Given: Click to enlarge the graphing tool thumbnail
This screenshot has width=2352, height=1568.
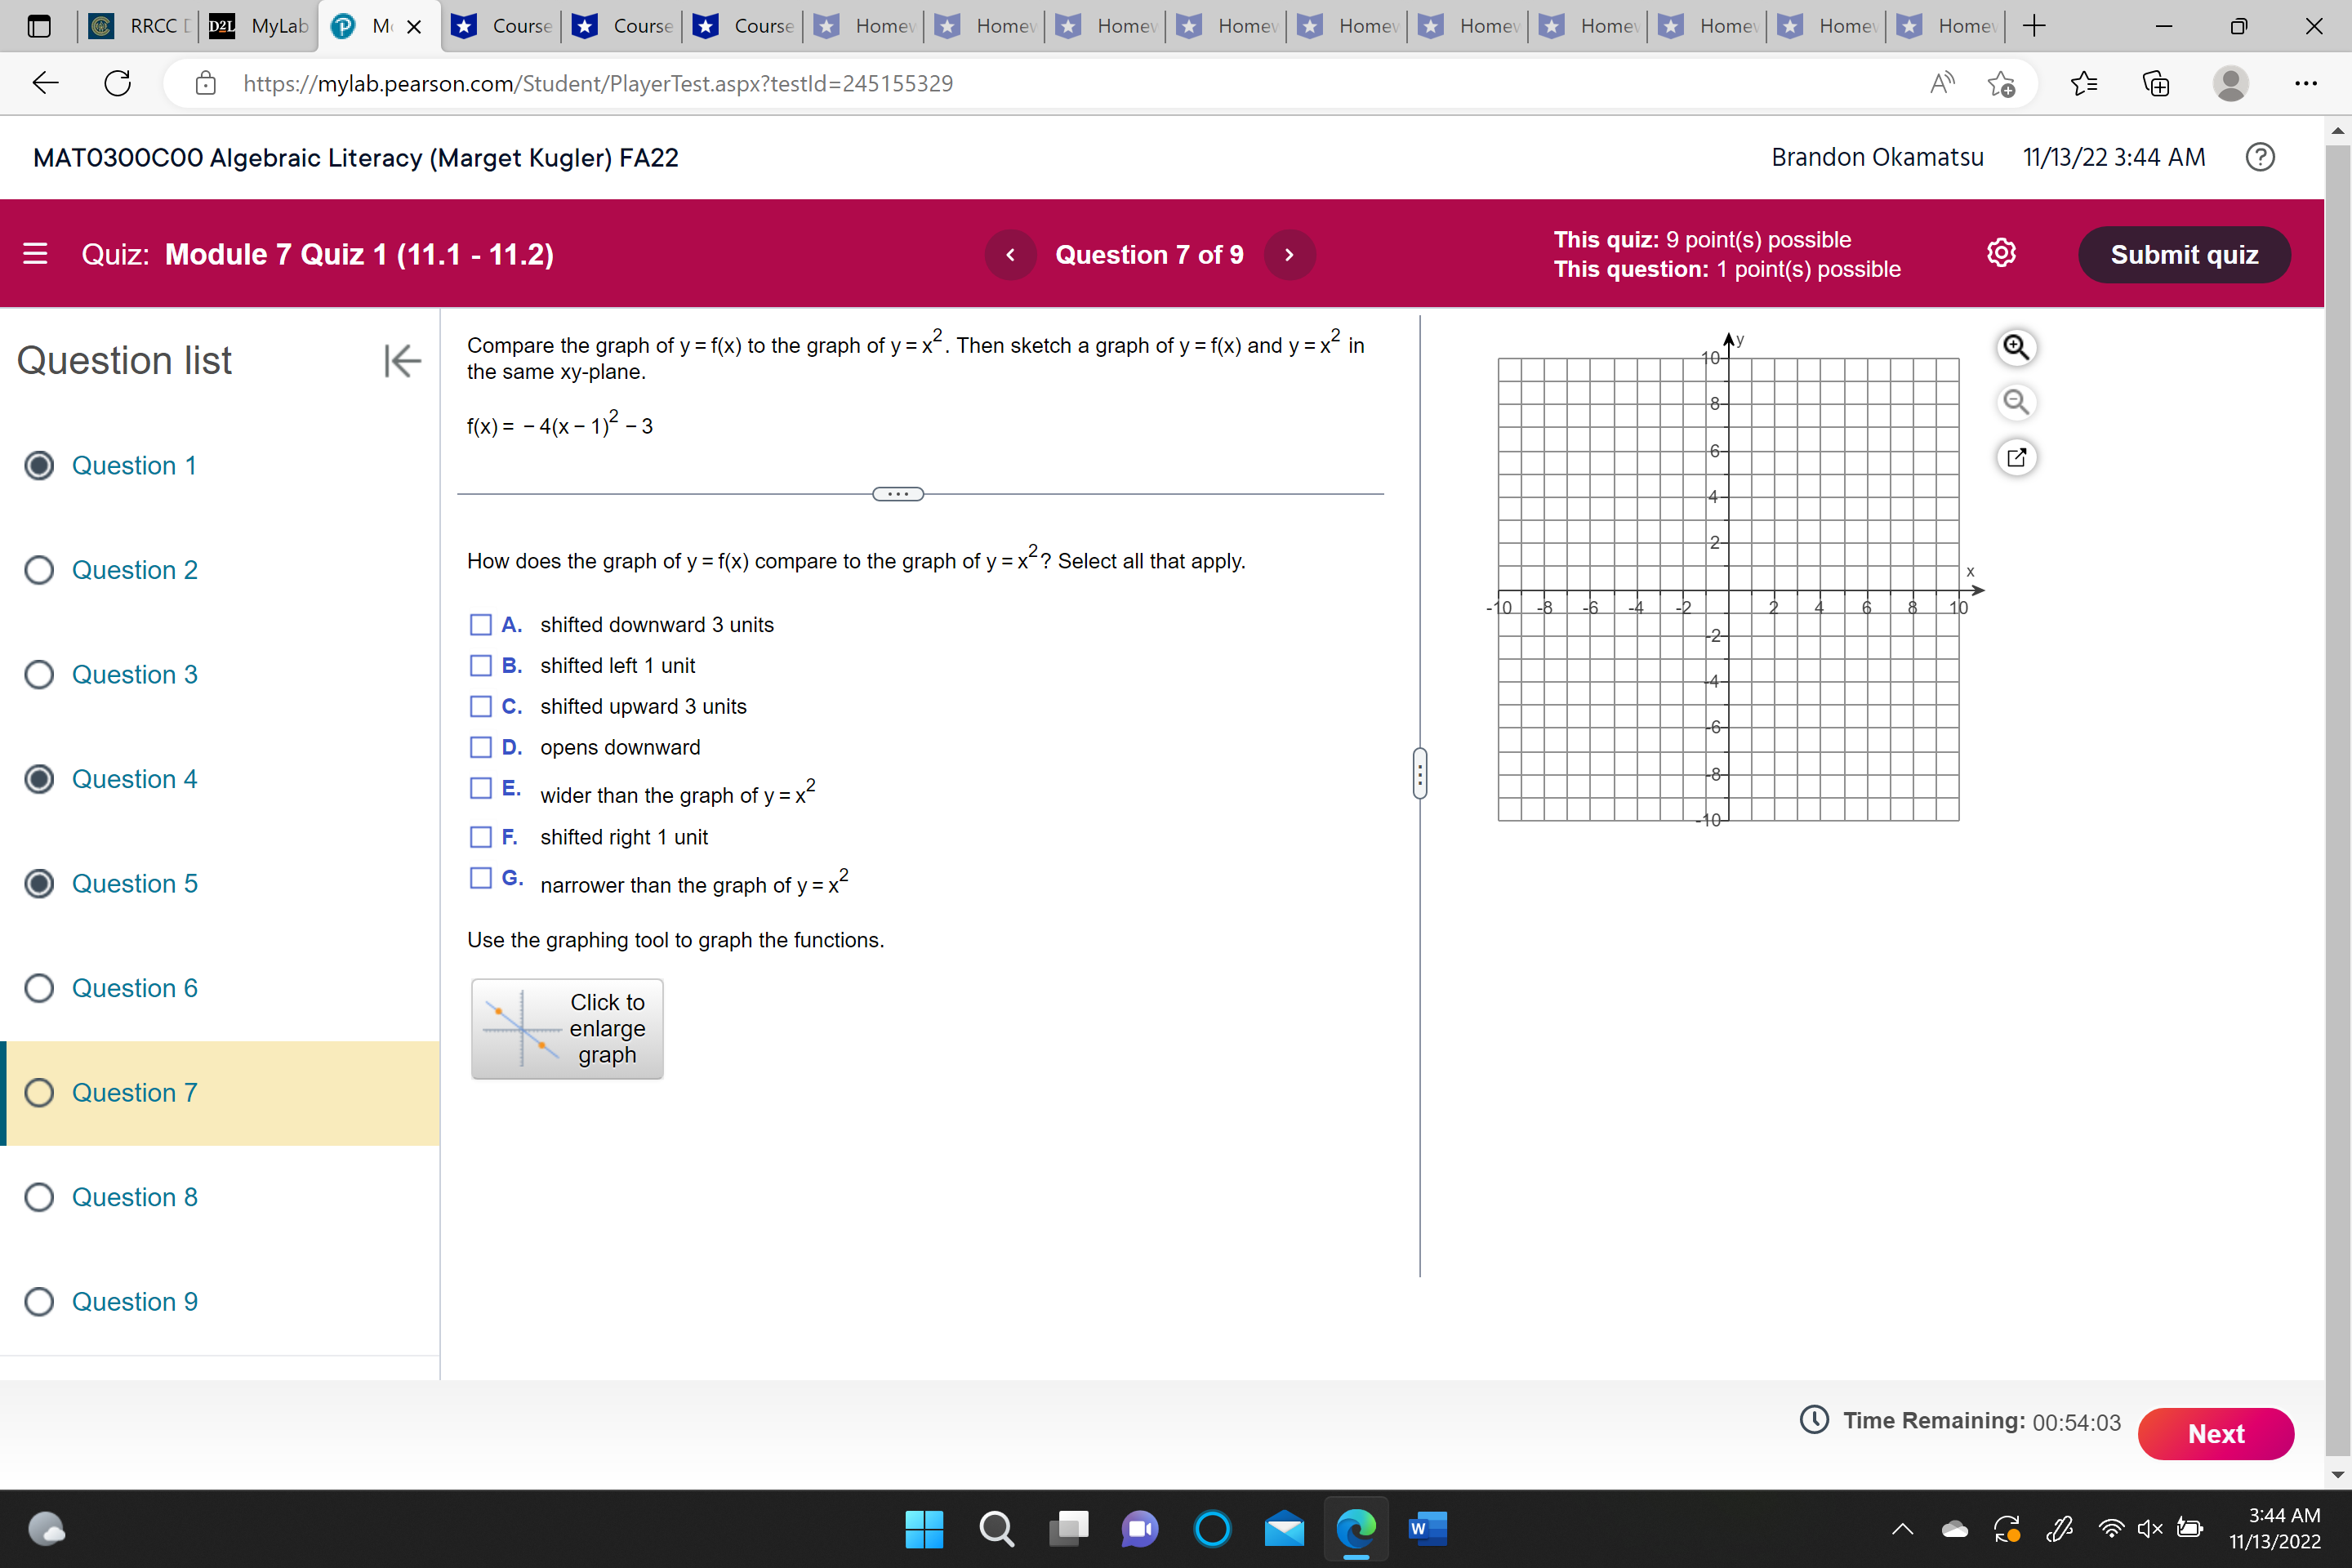Looking at the screenshot, I should pos(566,1028).
